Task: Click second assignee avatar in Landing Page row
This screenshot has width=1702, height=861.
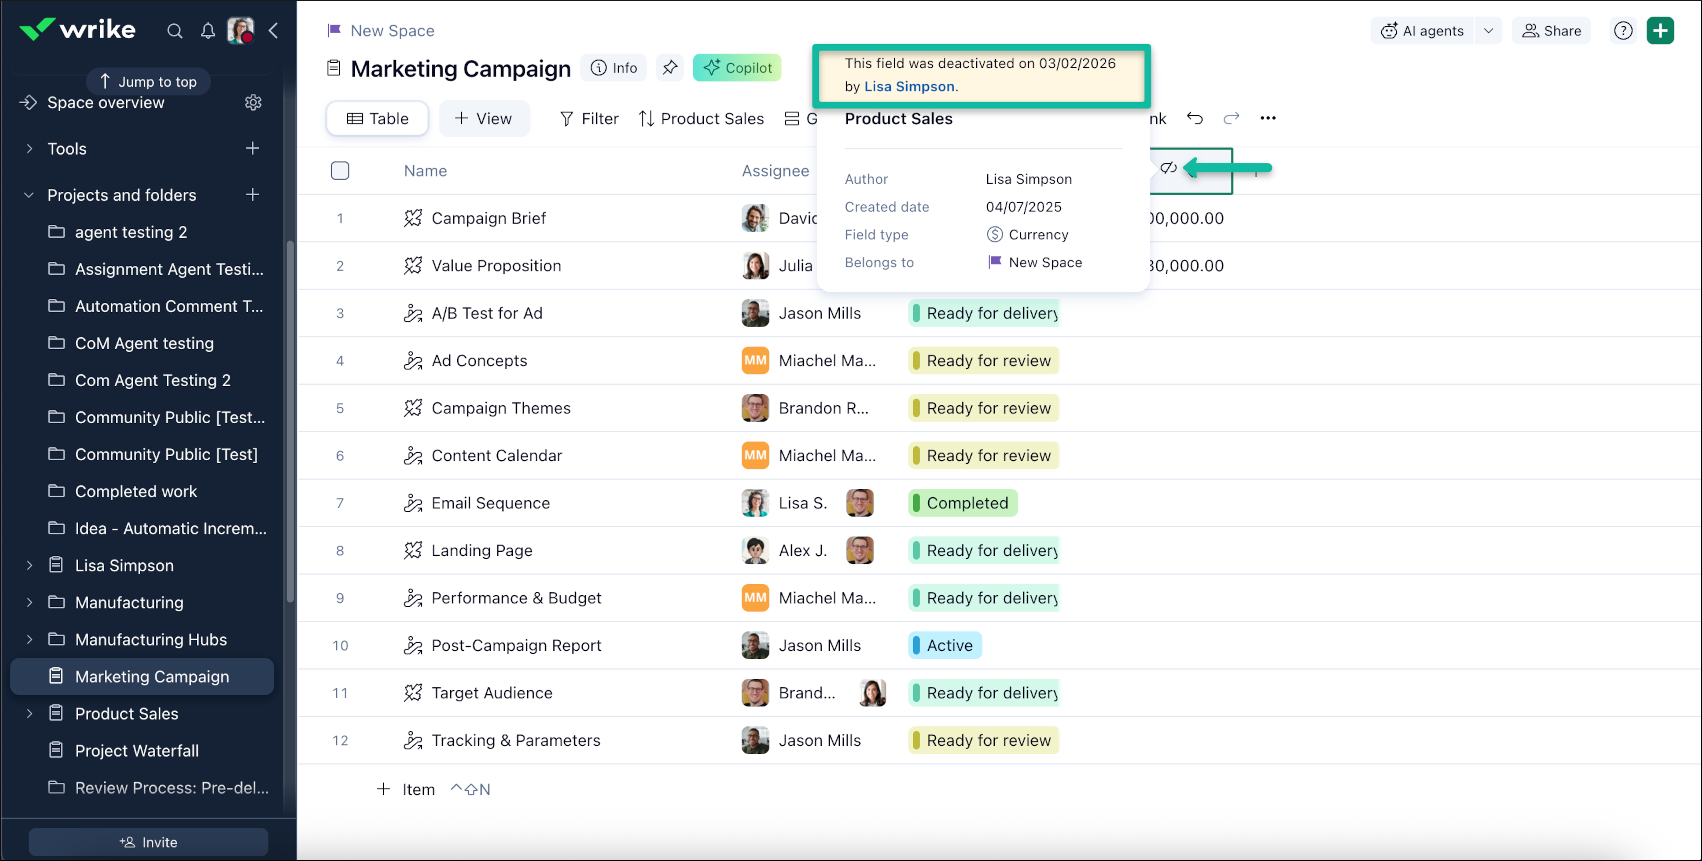Action: (x=860, y=550)
